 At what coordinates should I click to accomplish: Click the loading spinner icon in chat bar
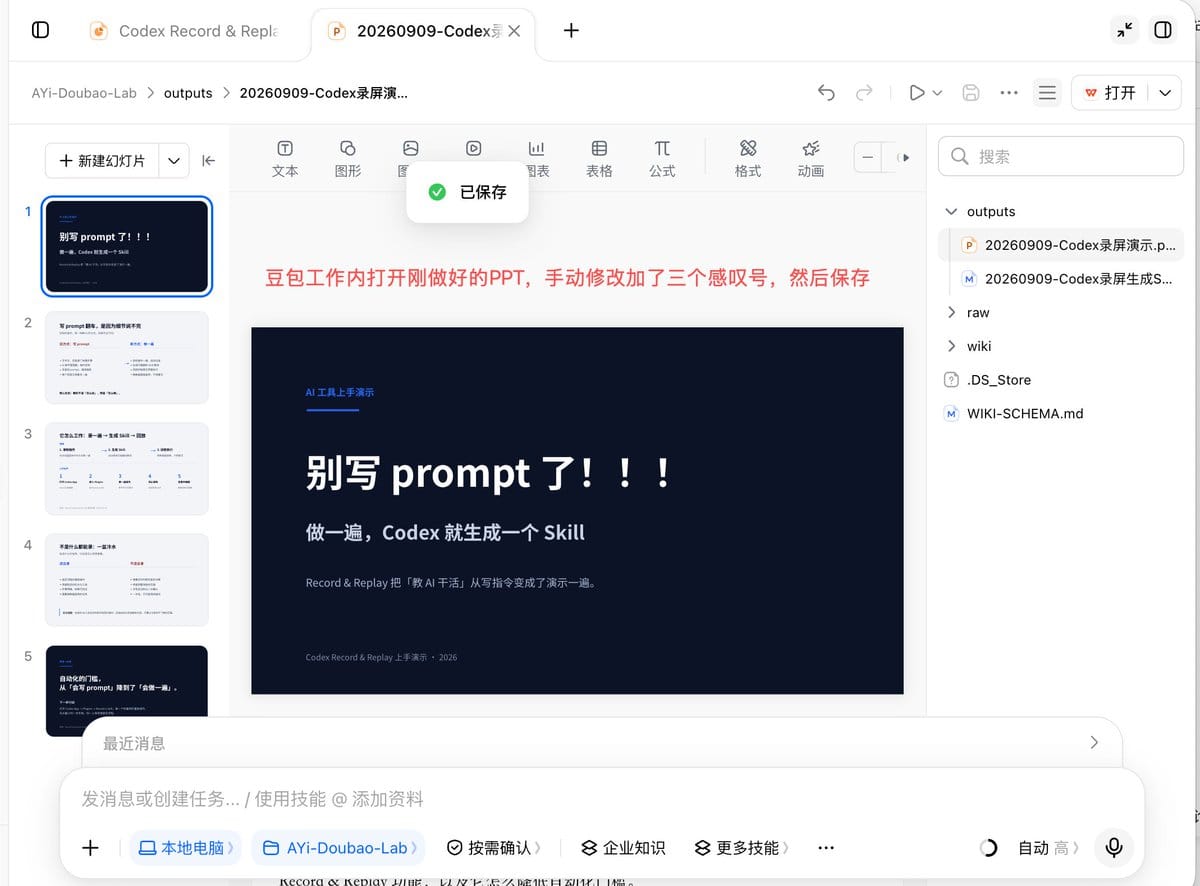[x=988, y=848]
